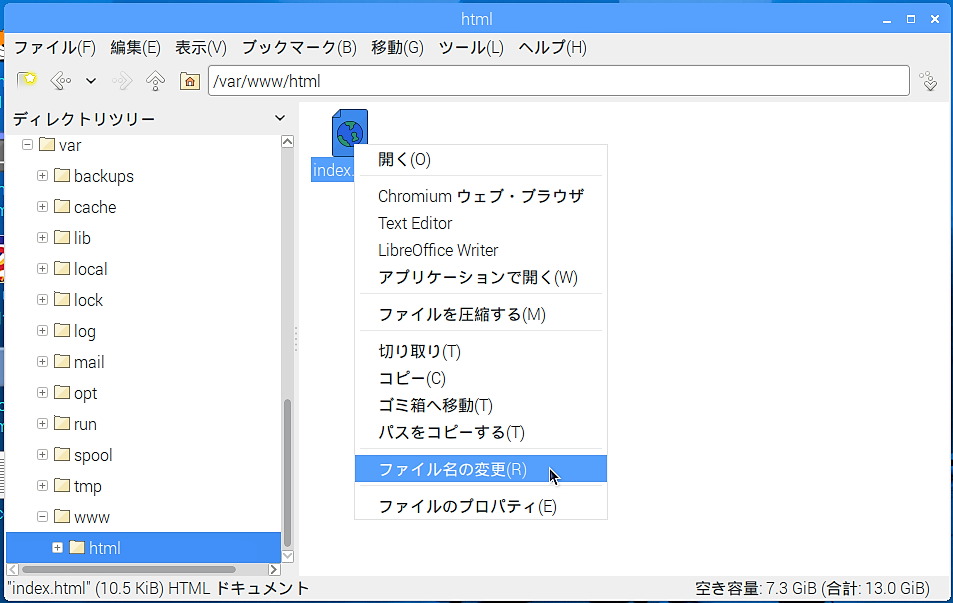Select the mail folder in tree
The image size is (953, 603).
pyautogui.click(x=79, y=362)
